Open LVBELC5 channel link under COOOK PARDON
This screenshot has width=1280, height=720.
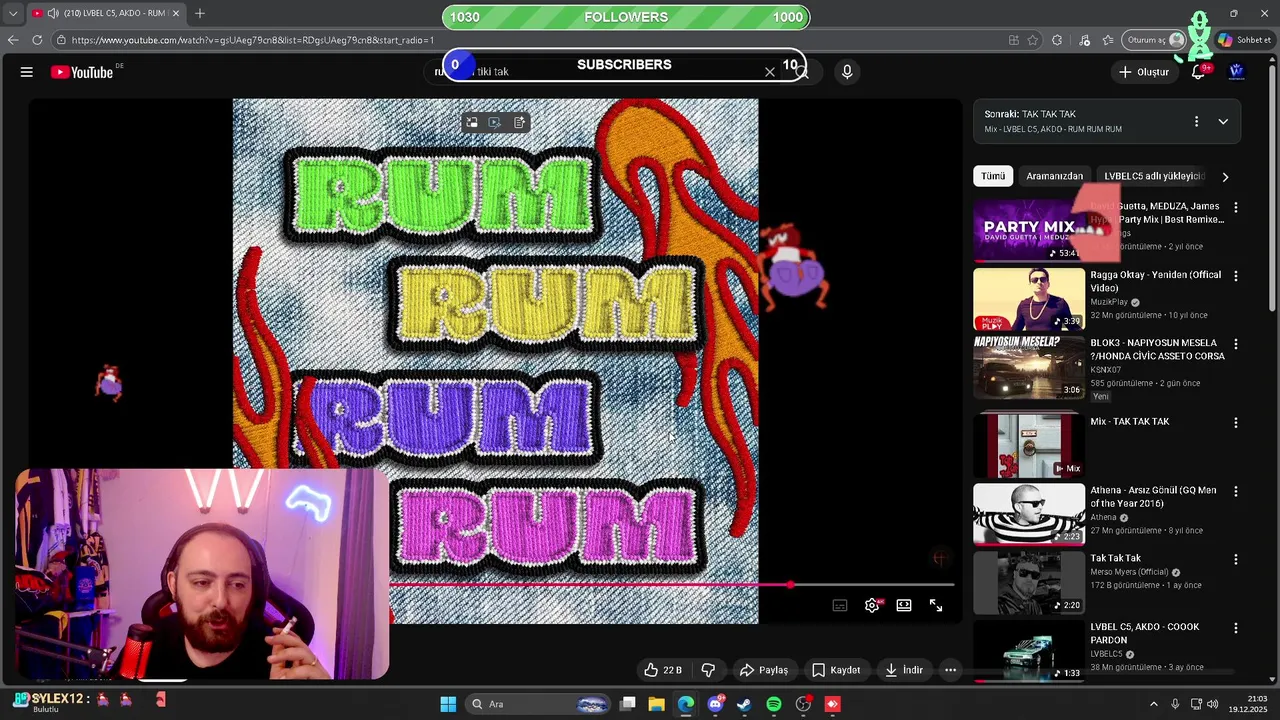tap(1106, 654)
